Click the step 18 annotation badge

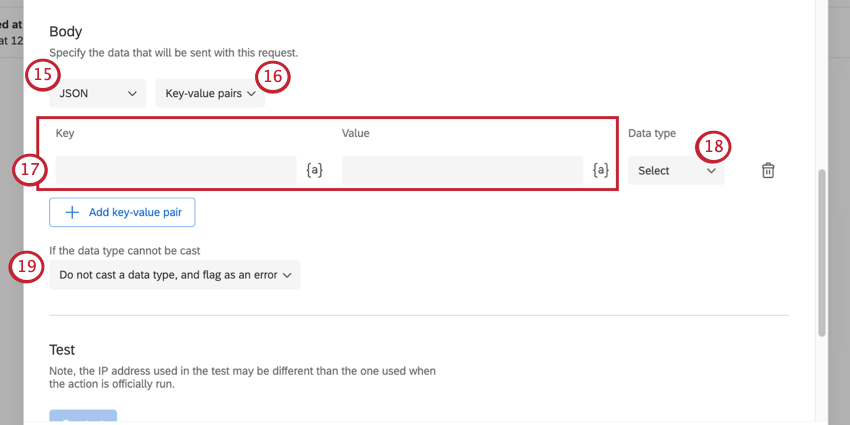coord(713,146)
